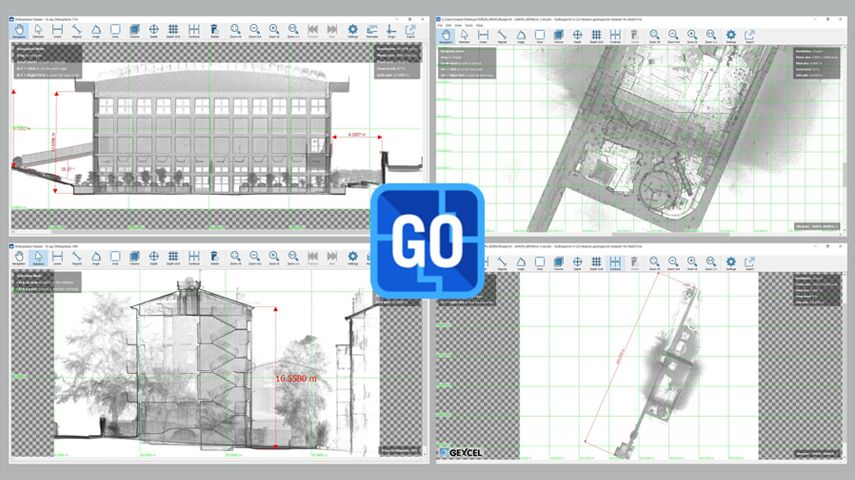Image resolution: width=855 pixels, height=480 pixels.
Task: Open Settings gear in top-right window
Action: [x=731, y=36]
